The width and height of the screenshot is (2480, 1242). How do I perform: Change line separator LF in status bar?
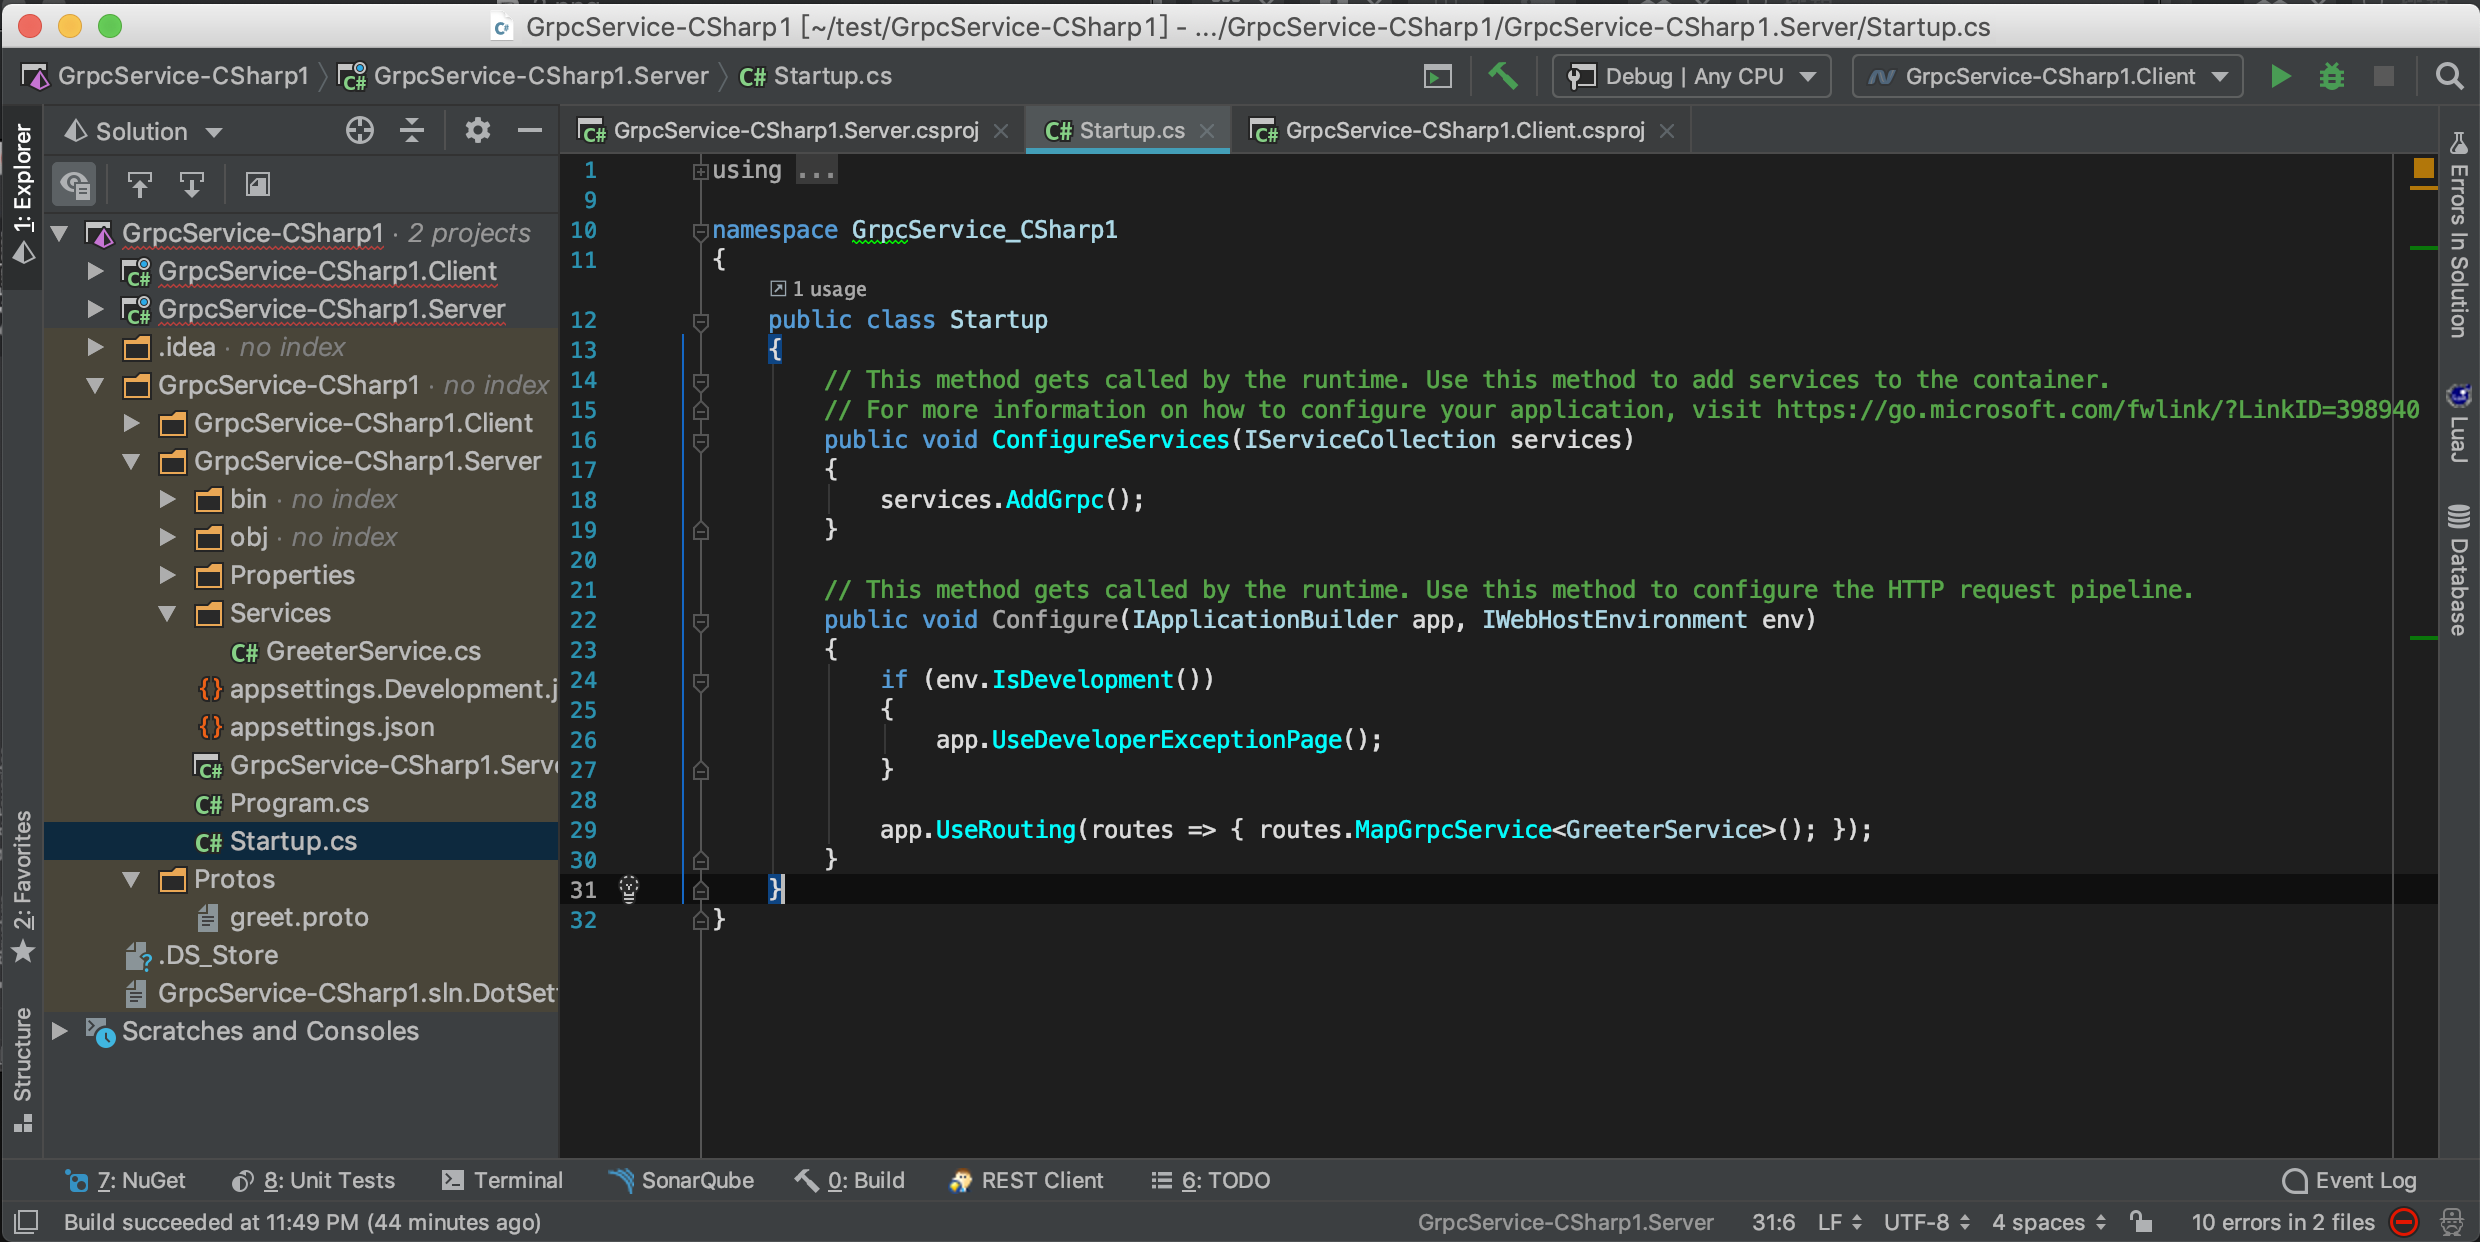click(1839, 1222)
